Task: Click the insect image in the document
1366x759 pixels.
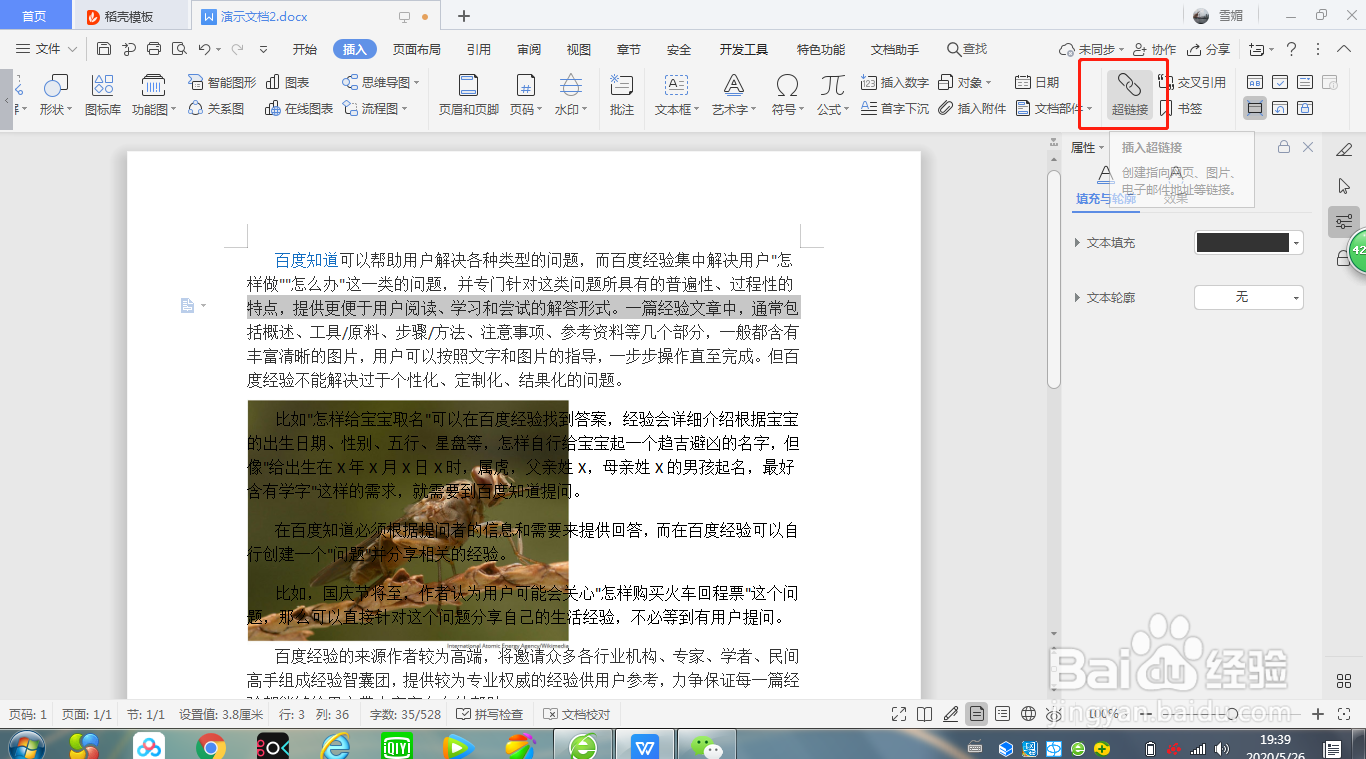Action: pyautogui.click(x=408, y=520)
